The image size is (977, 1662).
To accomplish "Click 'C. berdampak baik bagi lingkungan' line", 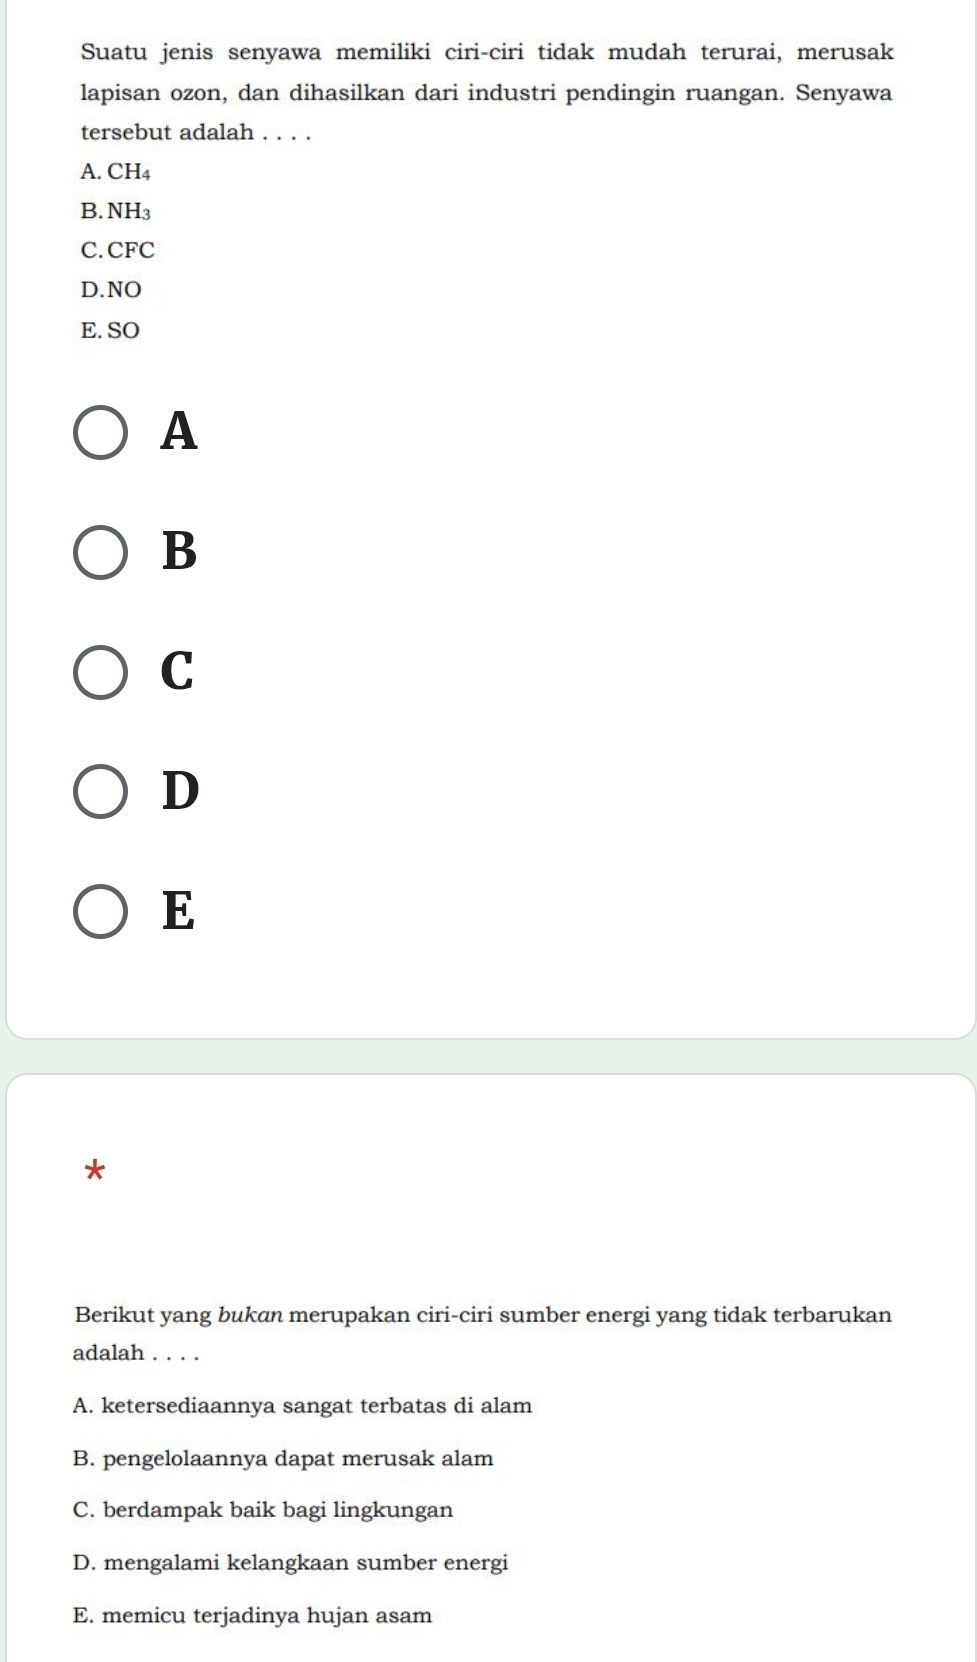I will [x=263, y=1510].
